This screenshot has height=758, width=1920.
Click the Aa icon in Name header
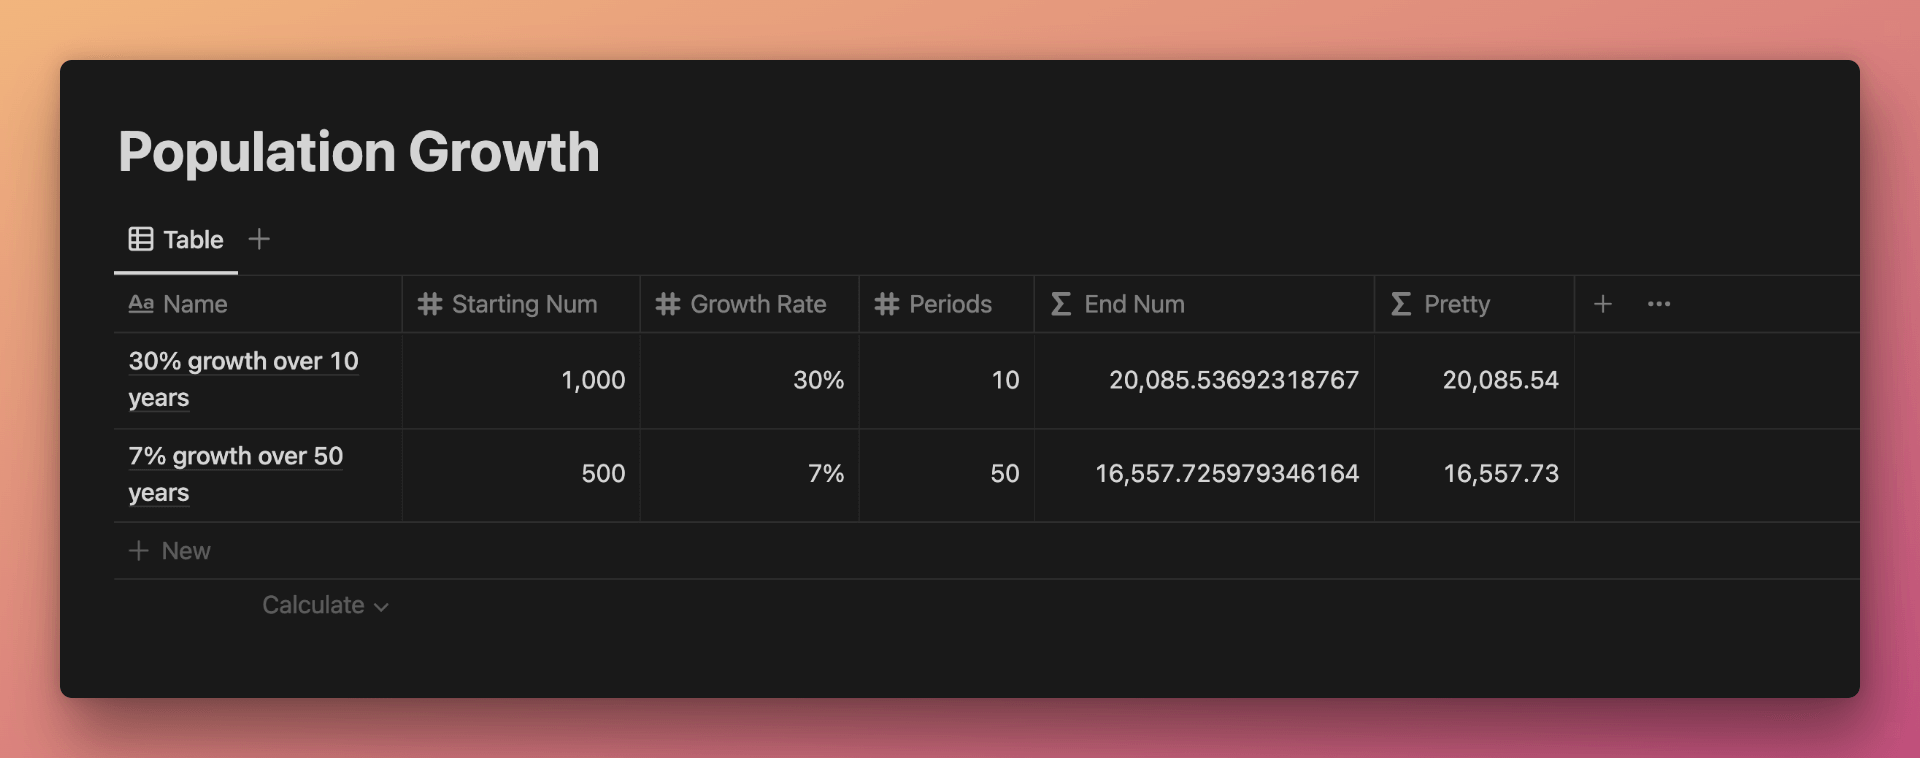[141, 304]
